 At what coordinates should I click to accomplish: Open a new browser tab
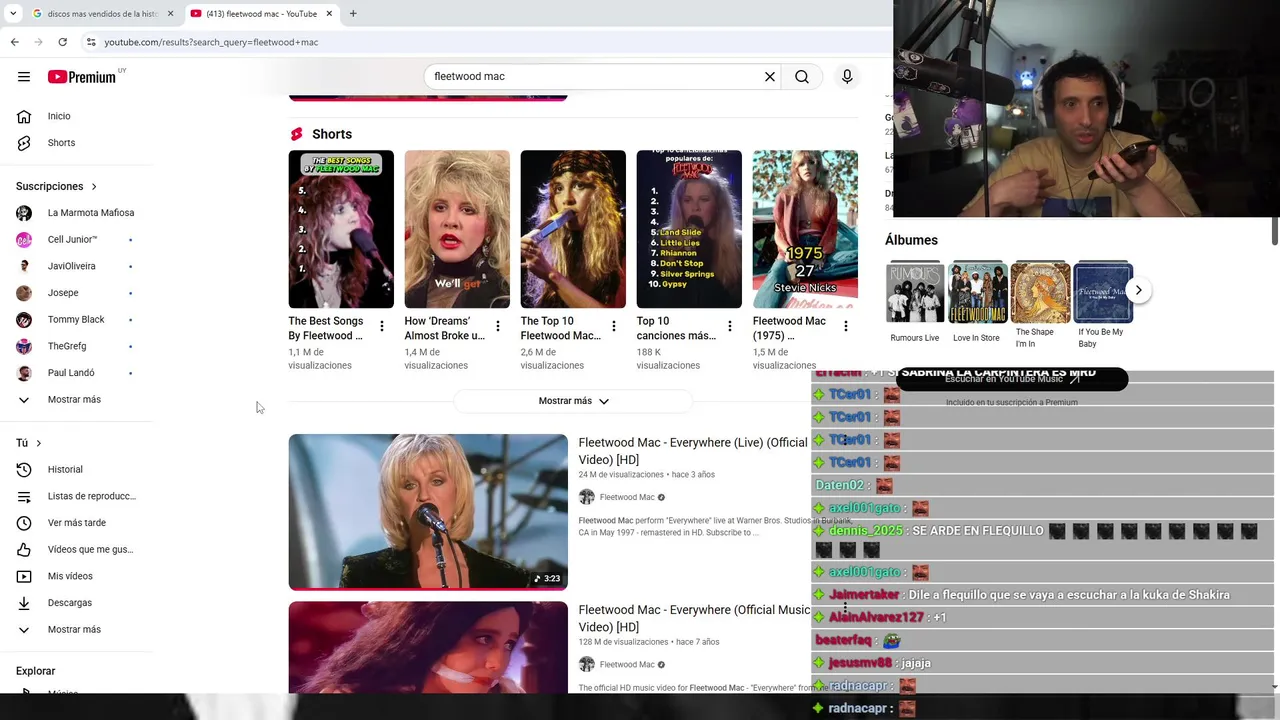[353, 14]
